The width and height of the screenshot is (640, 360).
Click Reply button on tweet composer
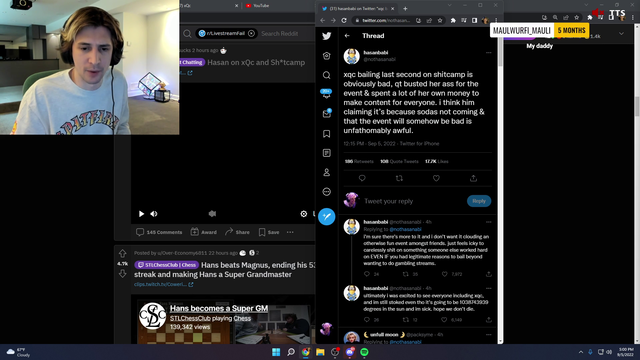[479, 201]
